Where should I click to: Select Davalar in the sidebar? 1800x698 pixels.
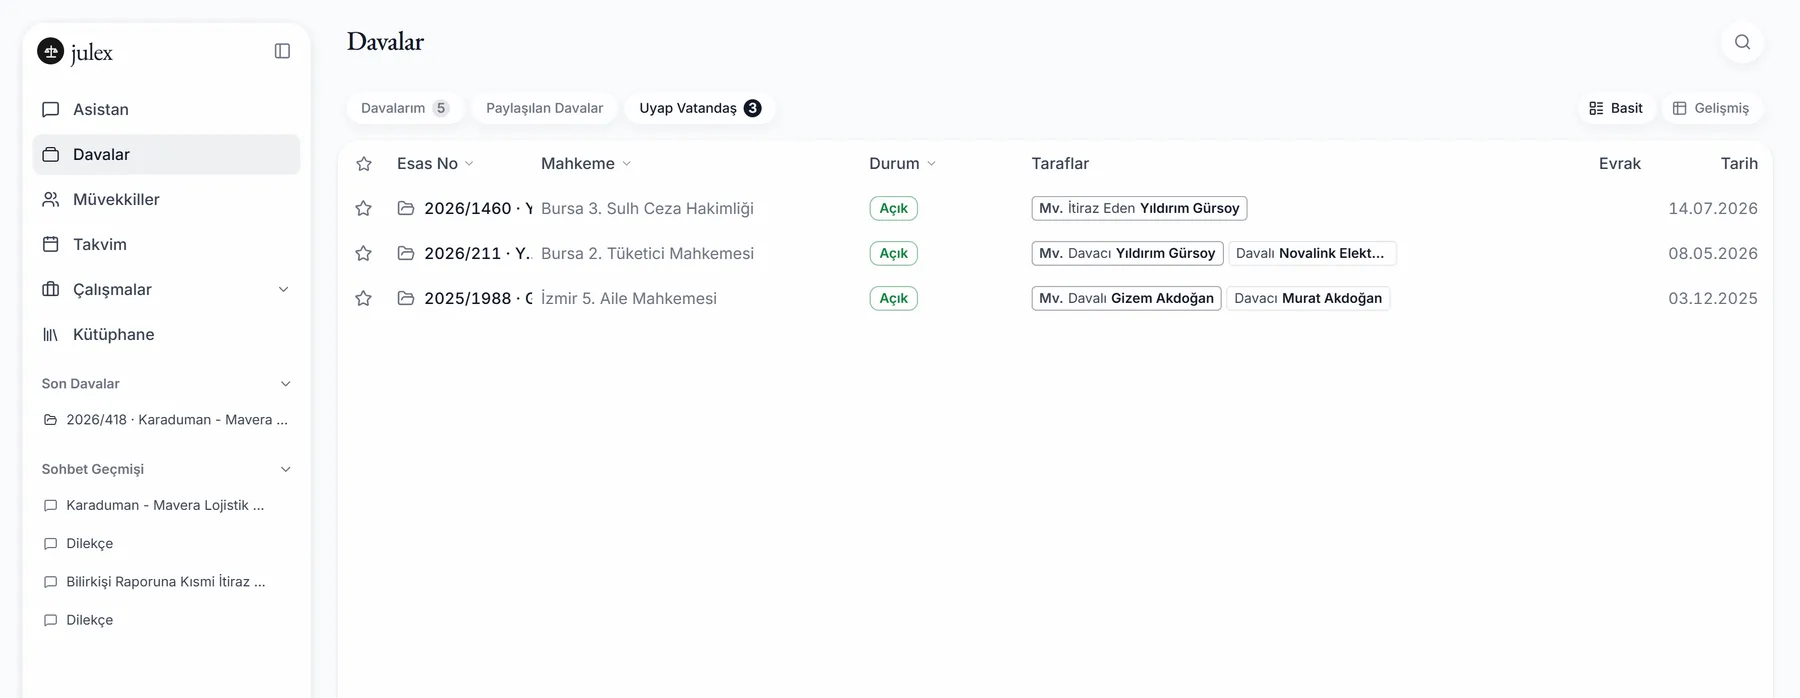(166, 154)
